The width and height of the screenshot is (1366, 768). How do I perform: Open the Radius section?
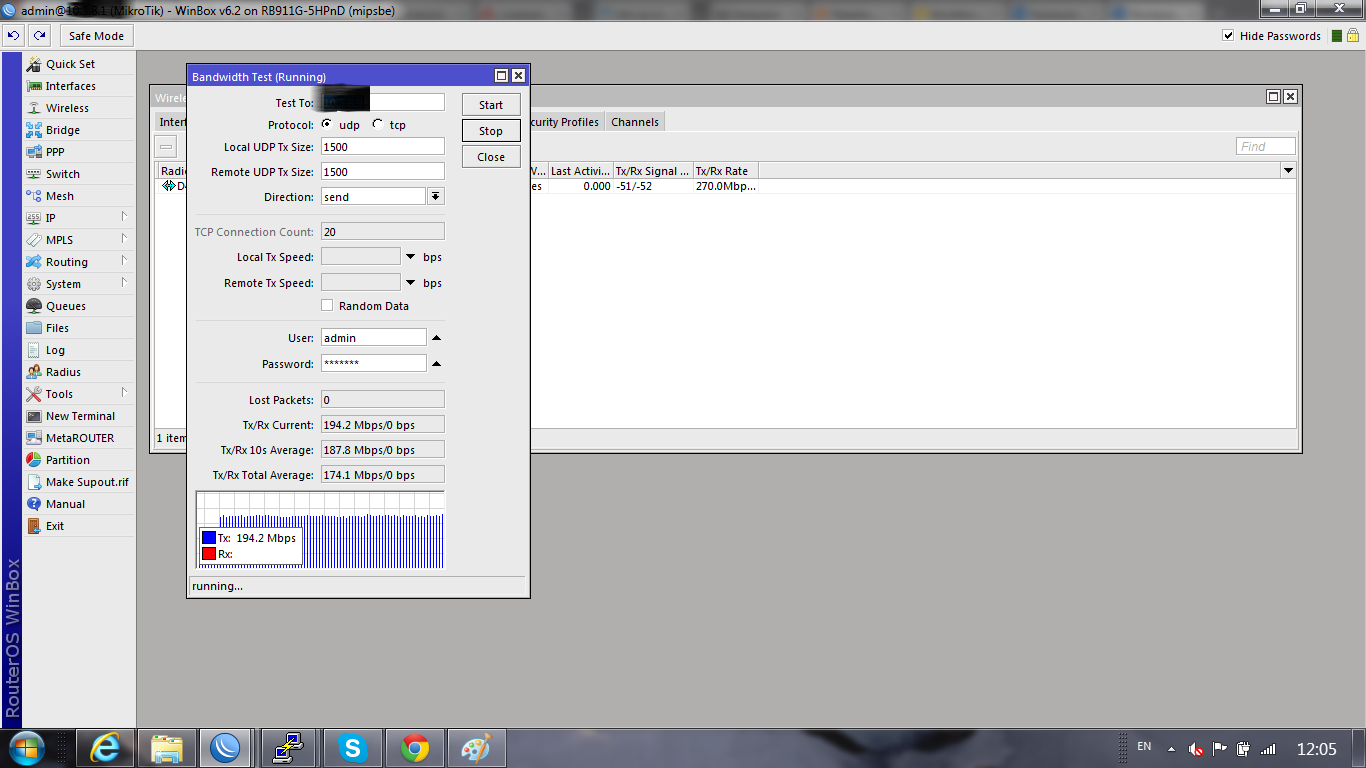click(63, 372)
